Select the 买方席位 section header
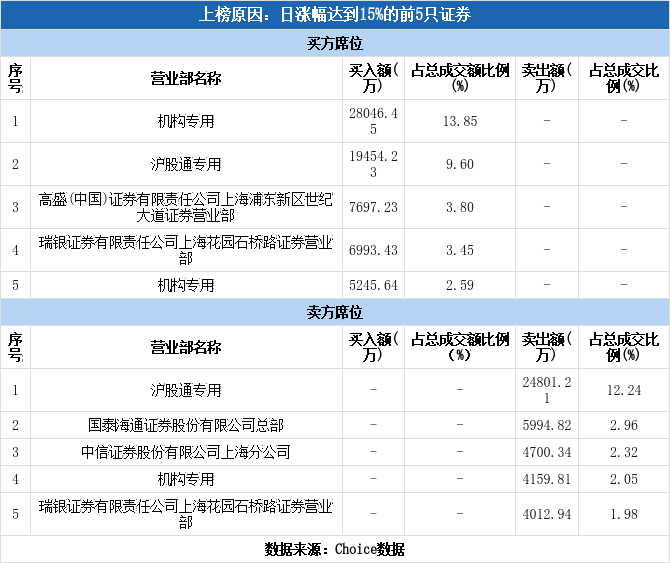 click(x=335, y=43)
